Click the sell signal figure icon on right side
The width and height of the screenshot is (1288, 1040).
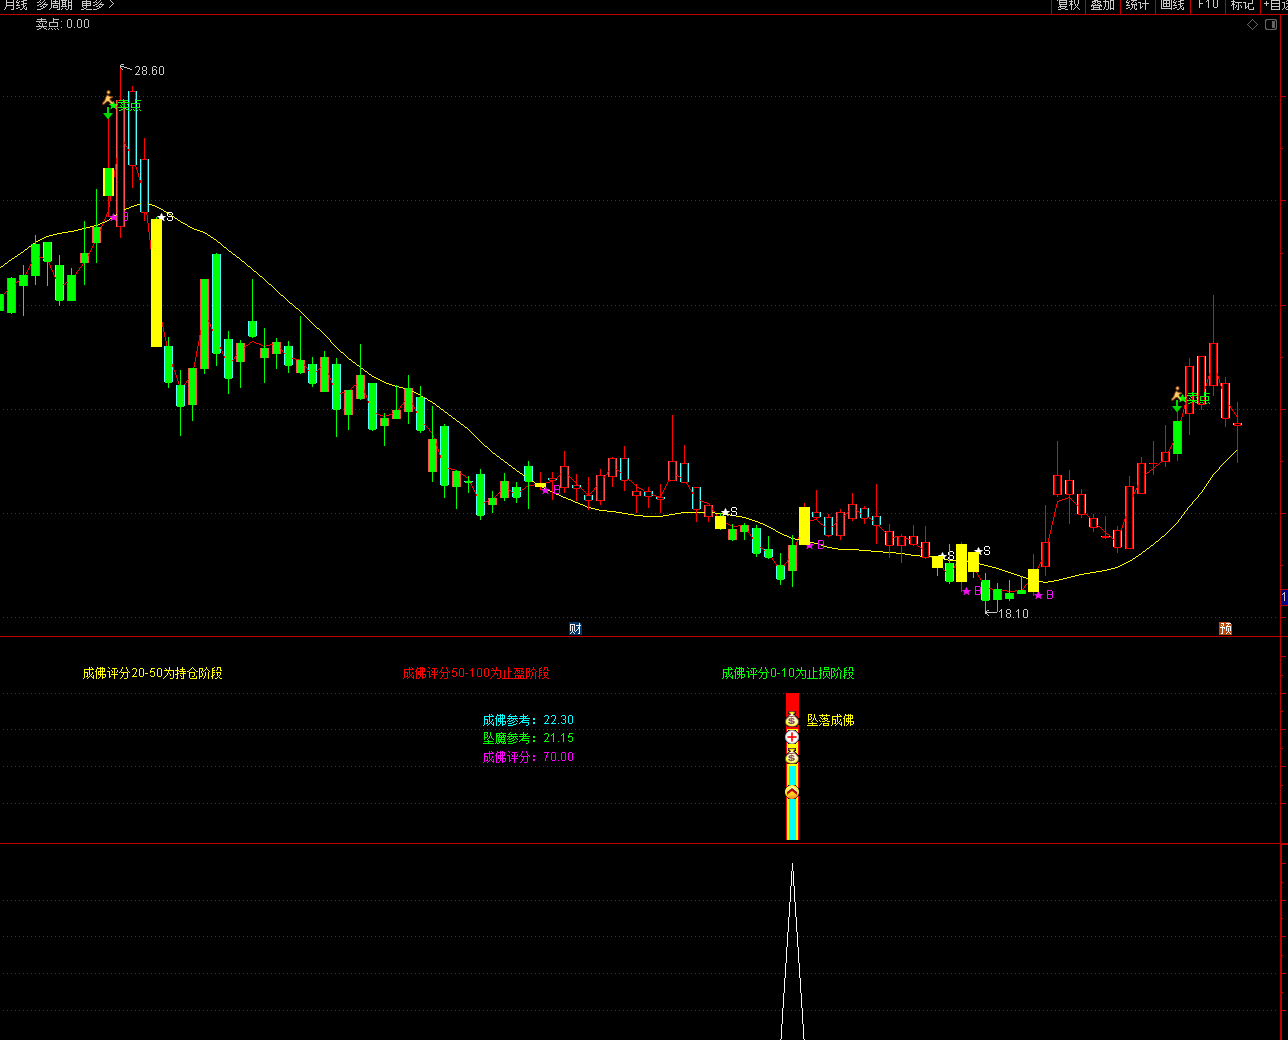pos(1177,396)
